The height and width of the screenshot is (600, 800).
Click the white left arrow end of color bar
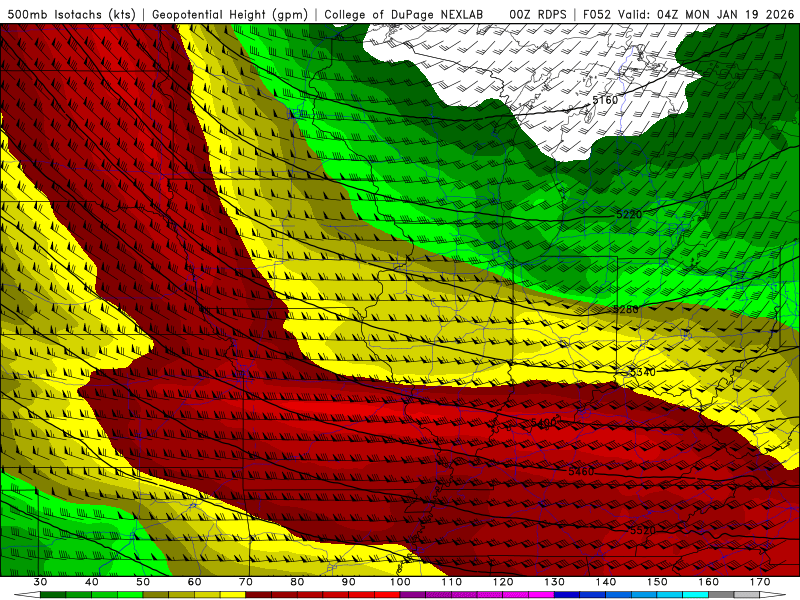point(27,595)
